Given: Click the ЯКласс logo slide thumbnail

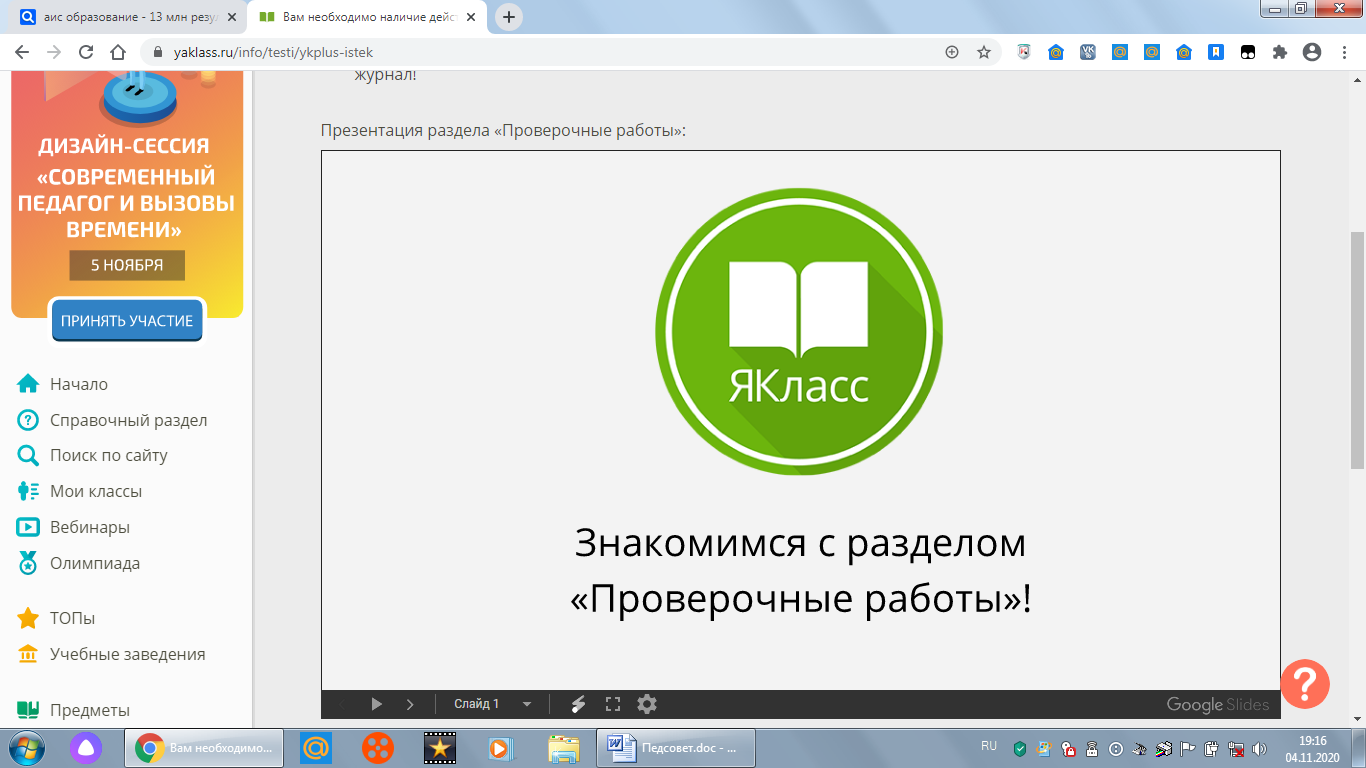Looking at the screenshot, I should pyautogui.click(x=799, y=332).
